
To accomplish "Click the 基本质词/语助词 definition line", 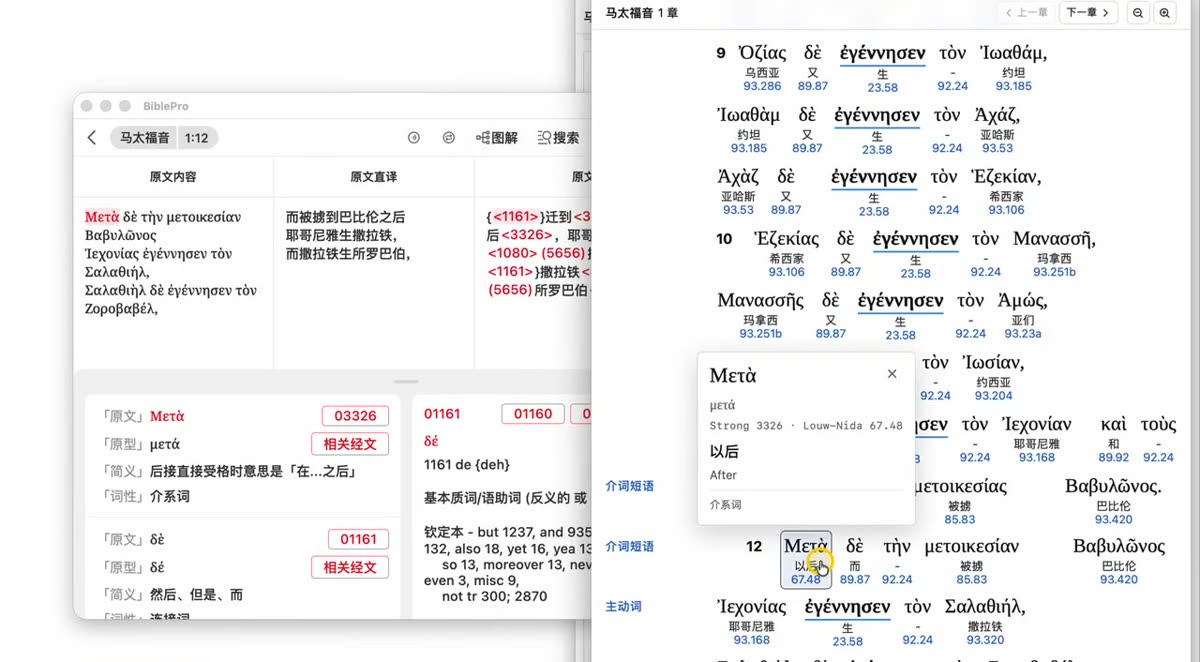I will click(x=505, y=498).
